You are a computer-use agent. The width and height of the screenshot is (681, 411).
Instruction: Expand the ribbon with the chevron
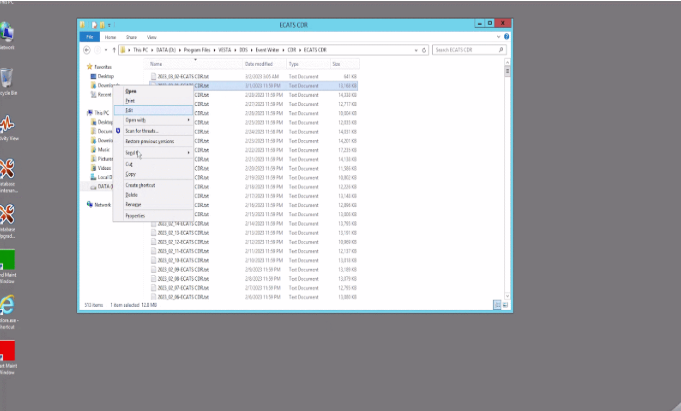pos(499,37)
